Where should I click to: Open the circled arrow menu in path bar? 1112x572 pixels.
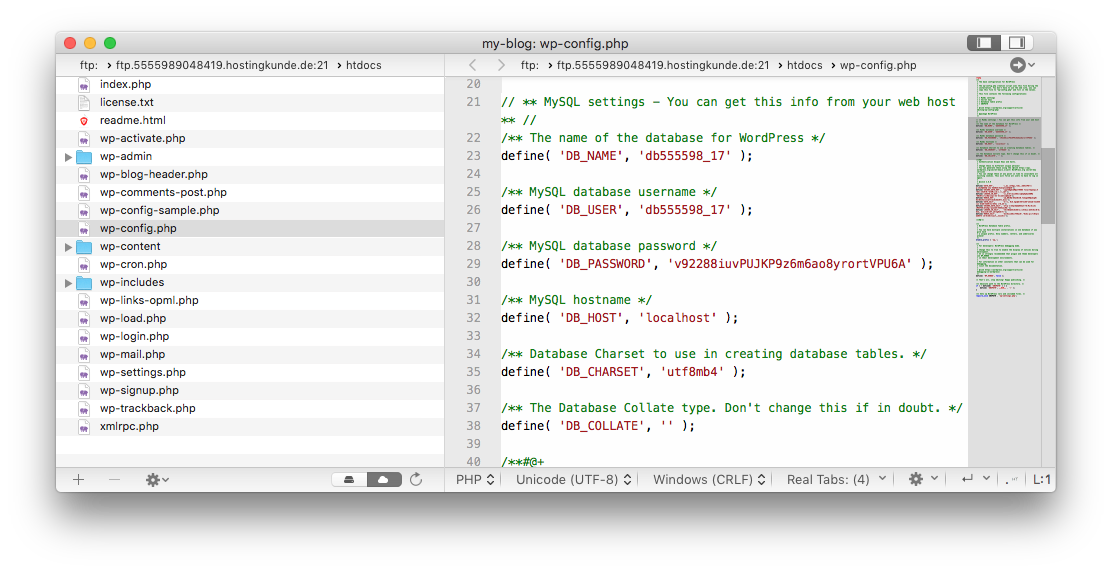1022,65
